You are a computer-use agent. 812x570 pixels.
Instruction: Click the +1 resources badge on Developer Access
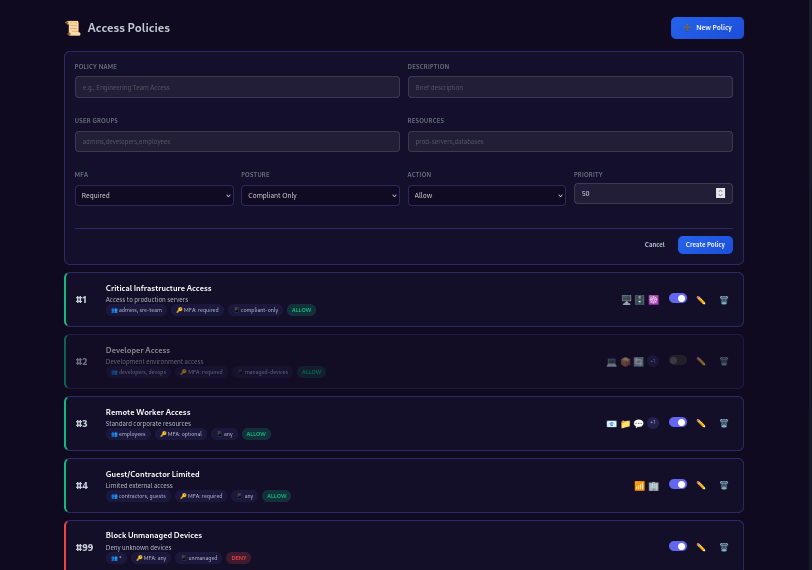[x=652, y=361]
